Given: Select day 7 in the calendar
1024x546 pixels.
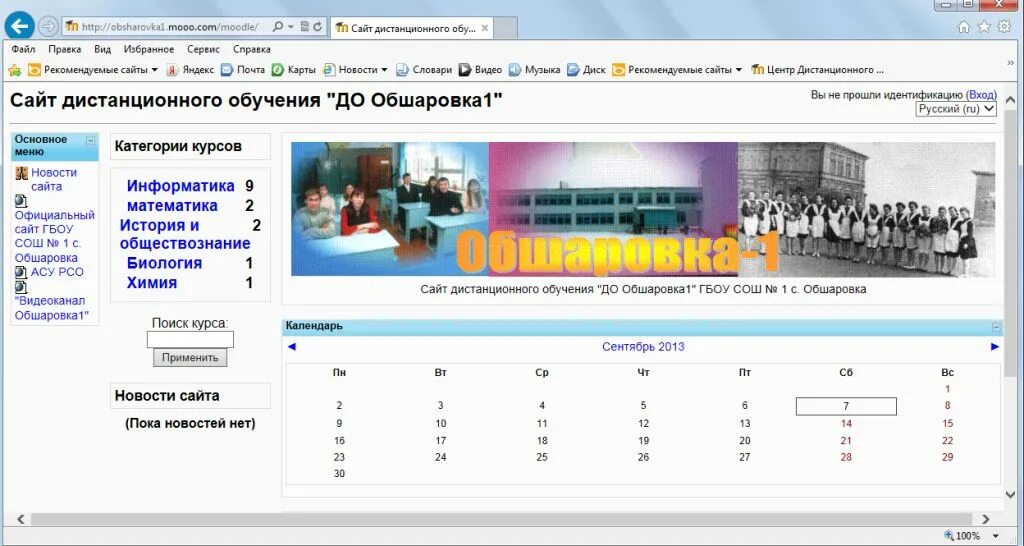Looking at the screenshot, I should click(x=846, y=406).
